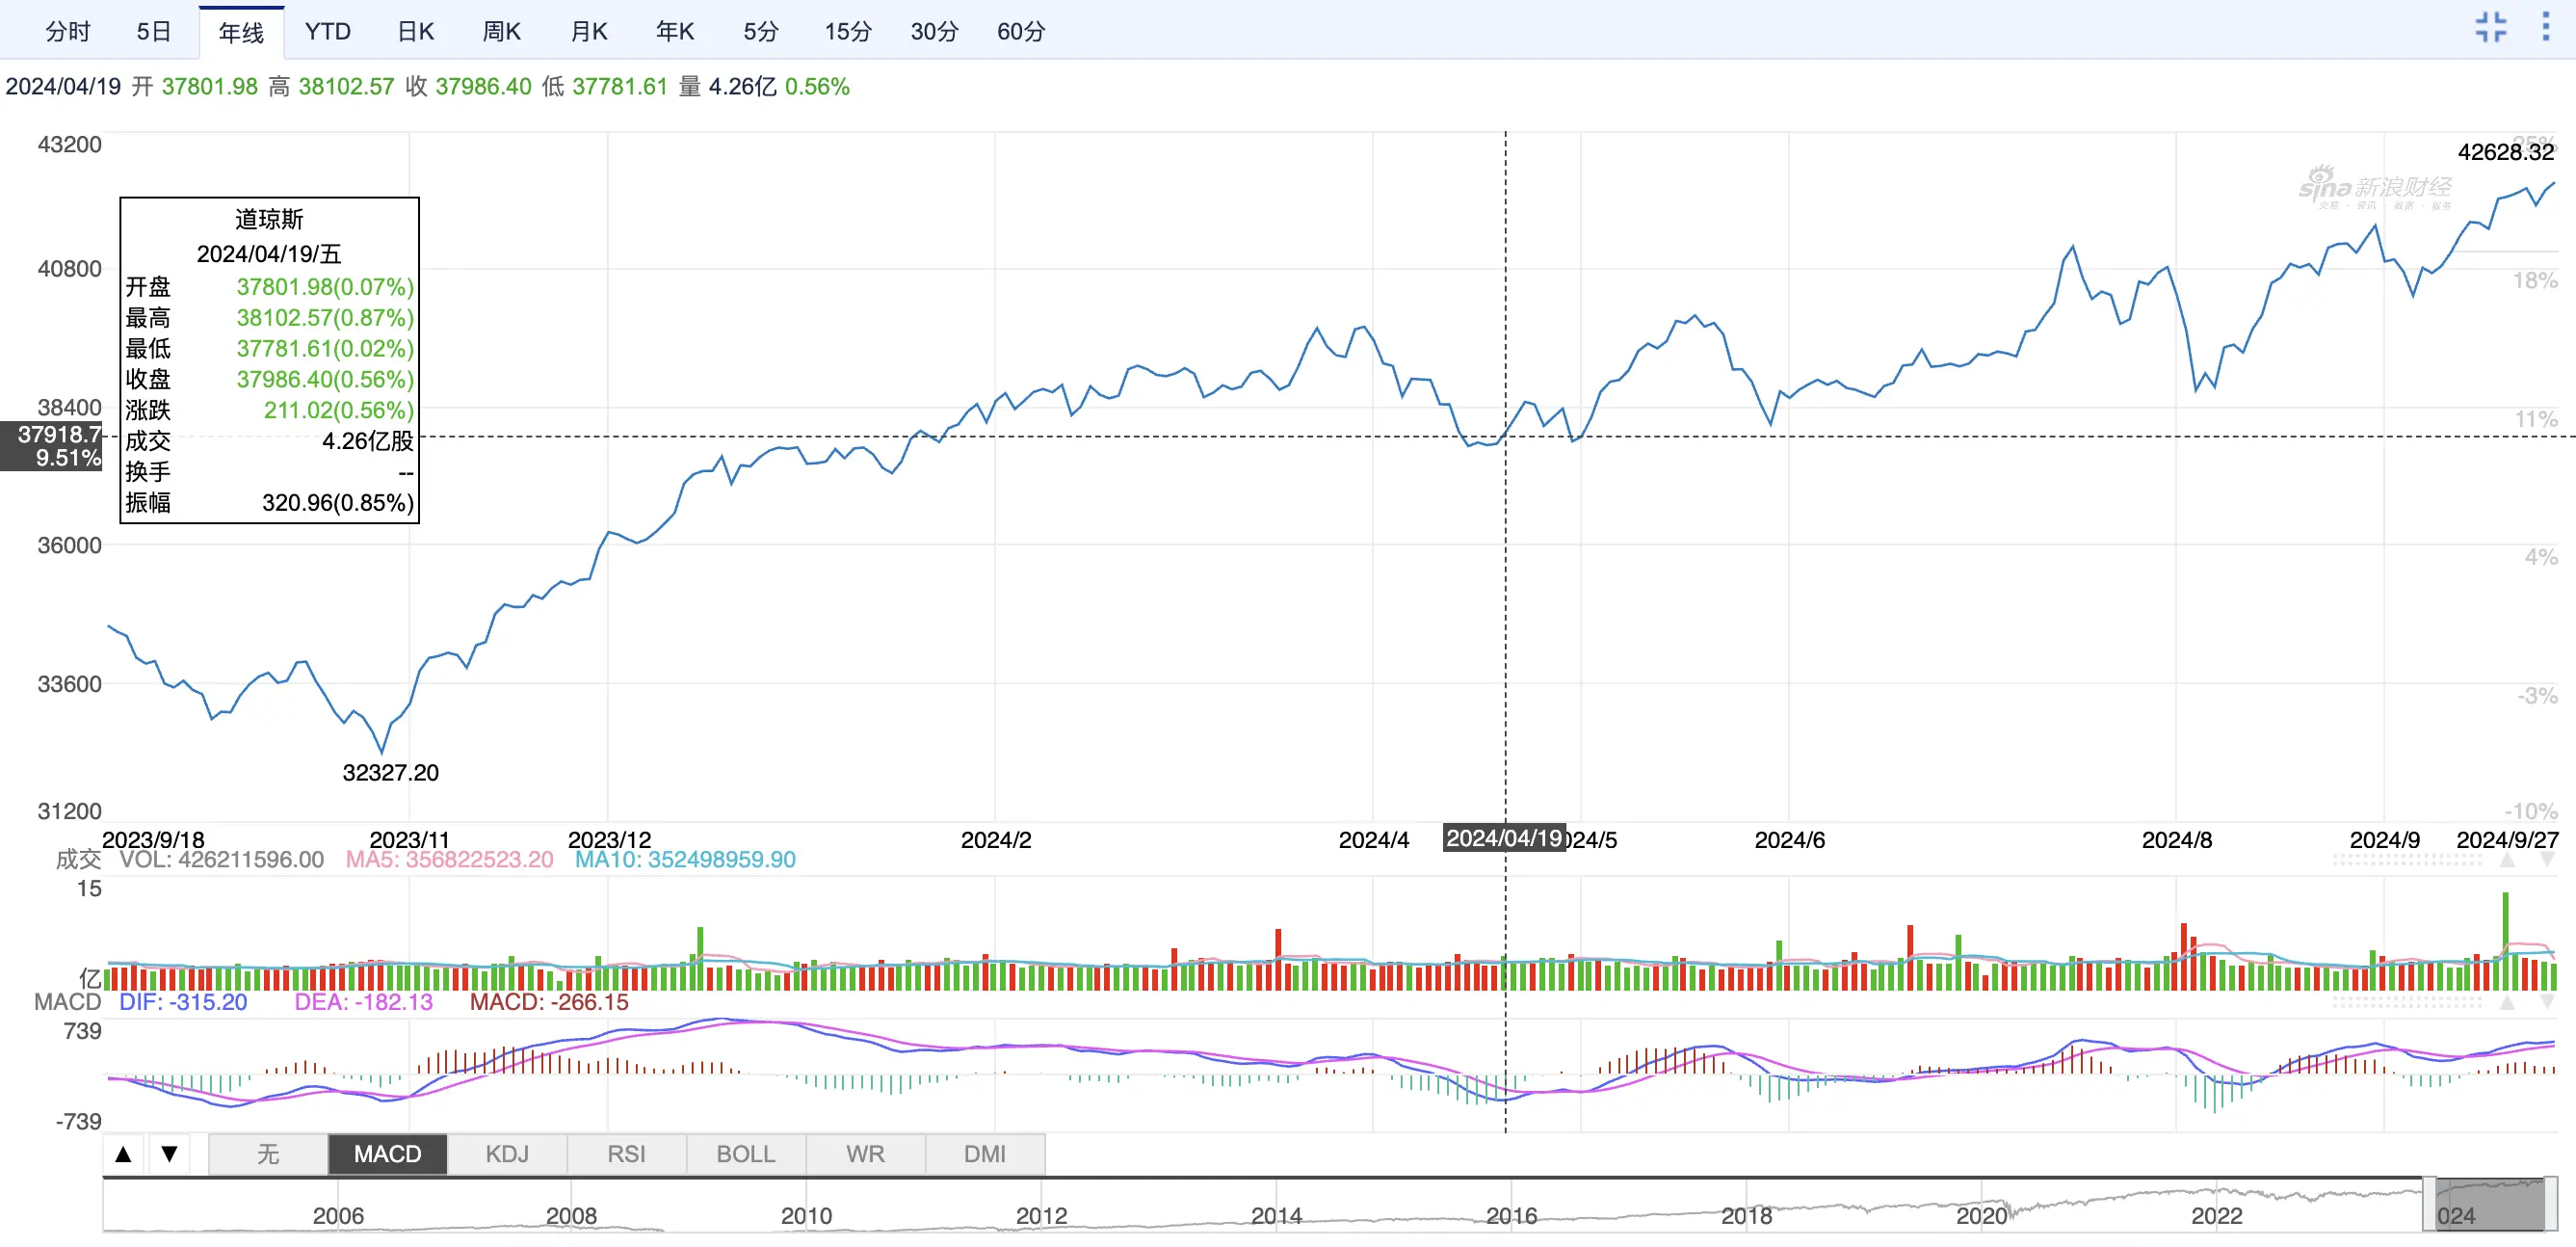Image resolution: width=2576 pixels, height=1247 pixels.
Task: Click gray up triangle above MACD panel
Action: 2507,1003
